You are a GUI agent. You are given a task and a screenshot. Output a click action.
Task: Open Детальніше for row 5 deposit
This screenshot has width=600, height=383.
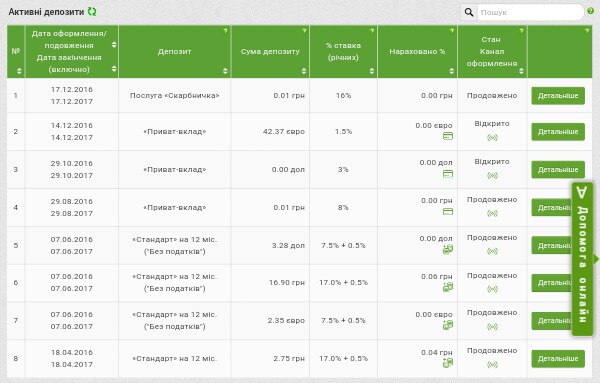point(551,245)
